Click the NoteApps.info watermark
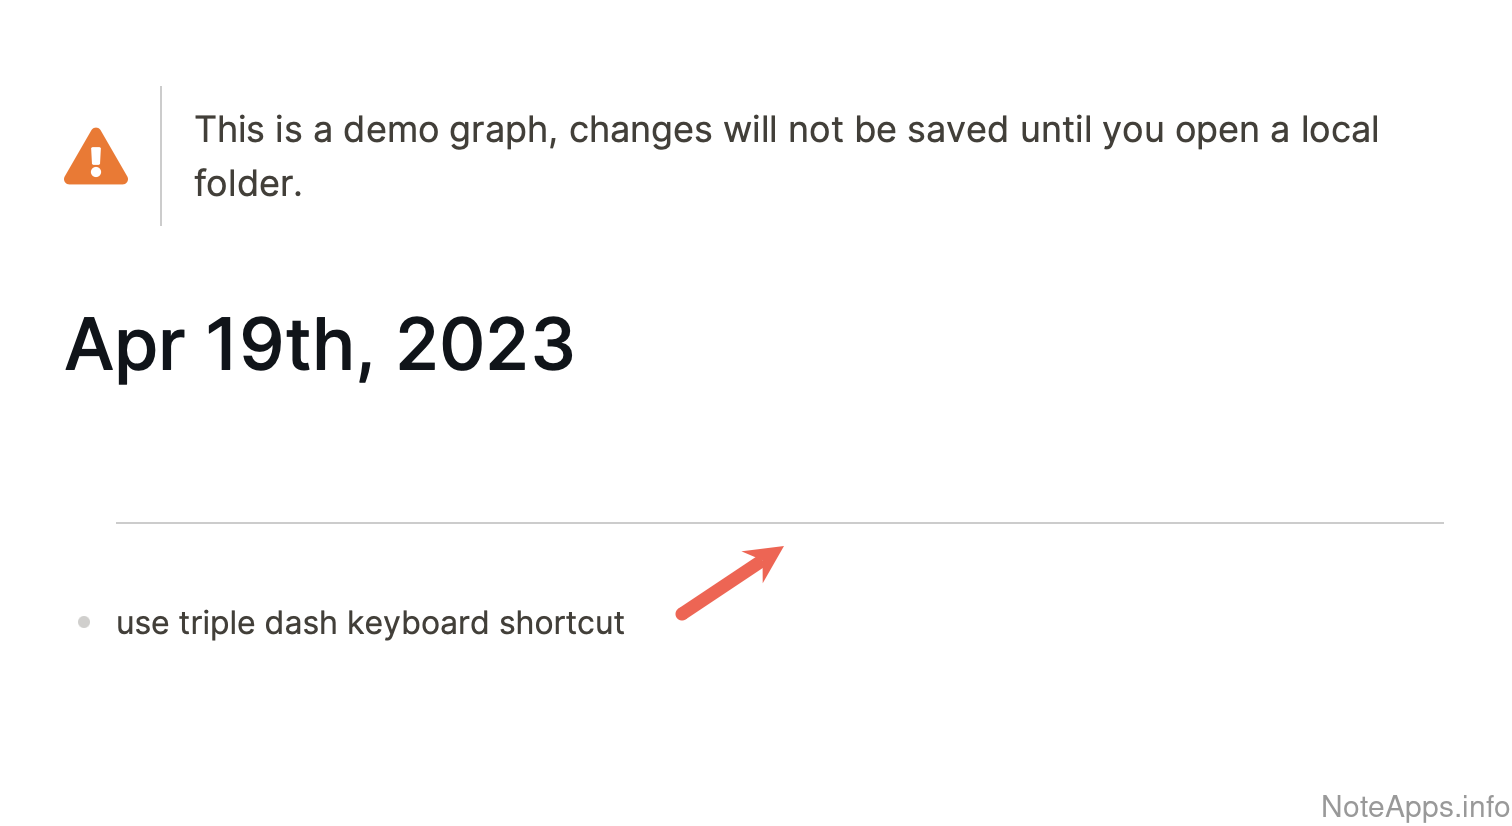The image size is (1512, 826). (1414, 806)
